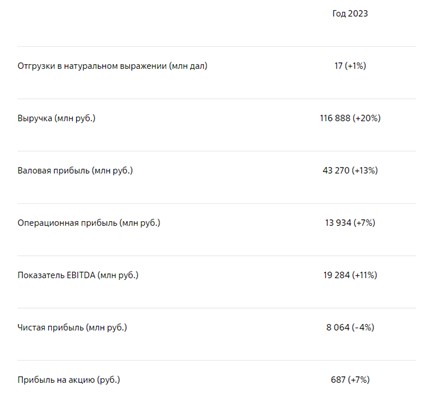Click the 'Год 2023' column header

[x=350, y=14]
